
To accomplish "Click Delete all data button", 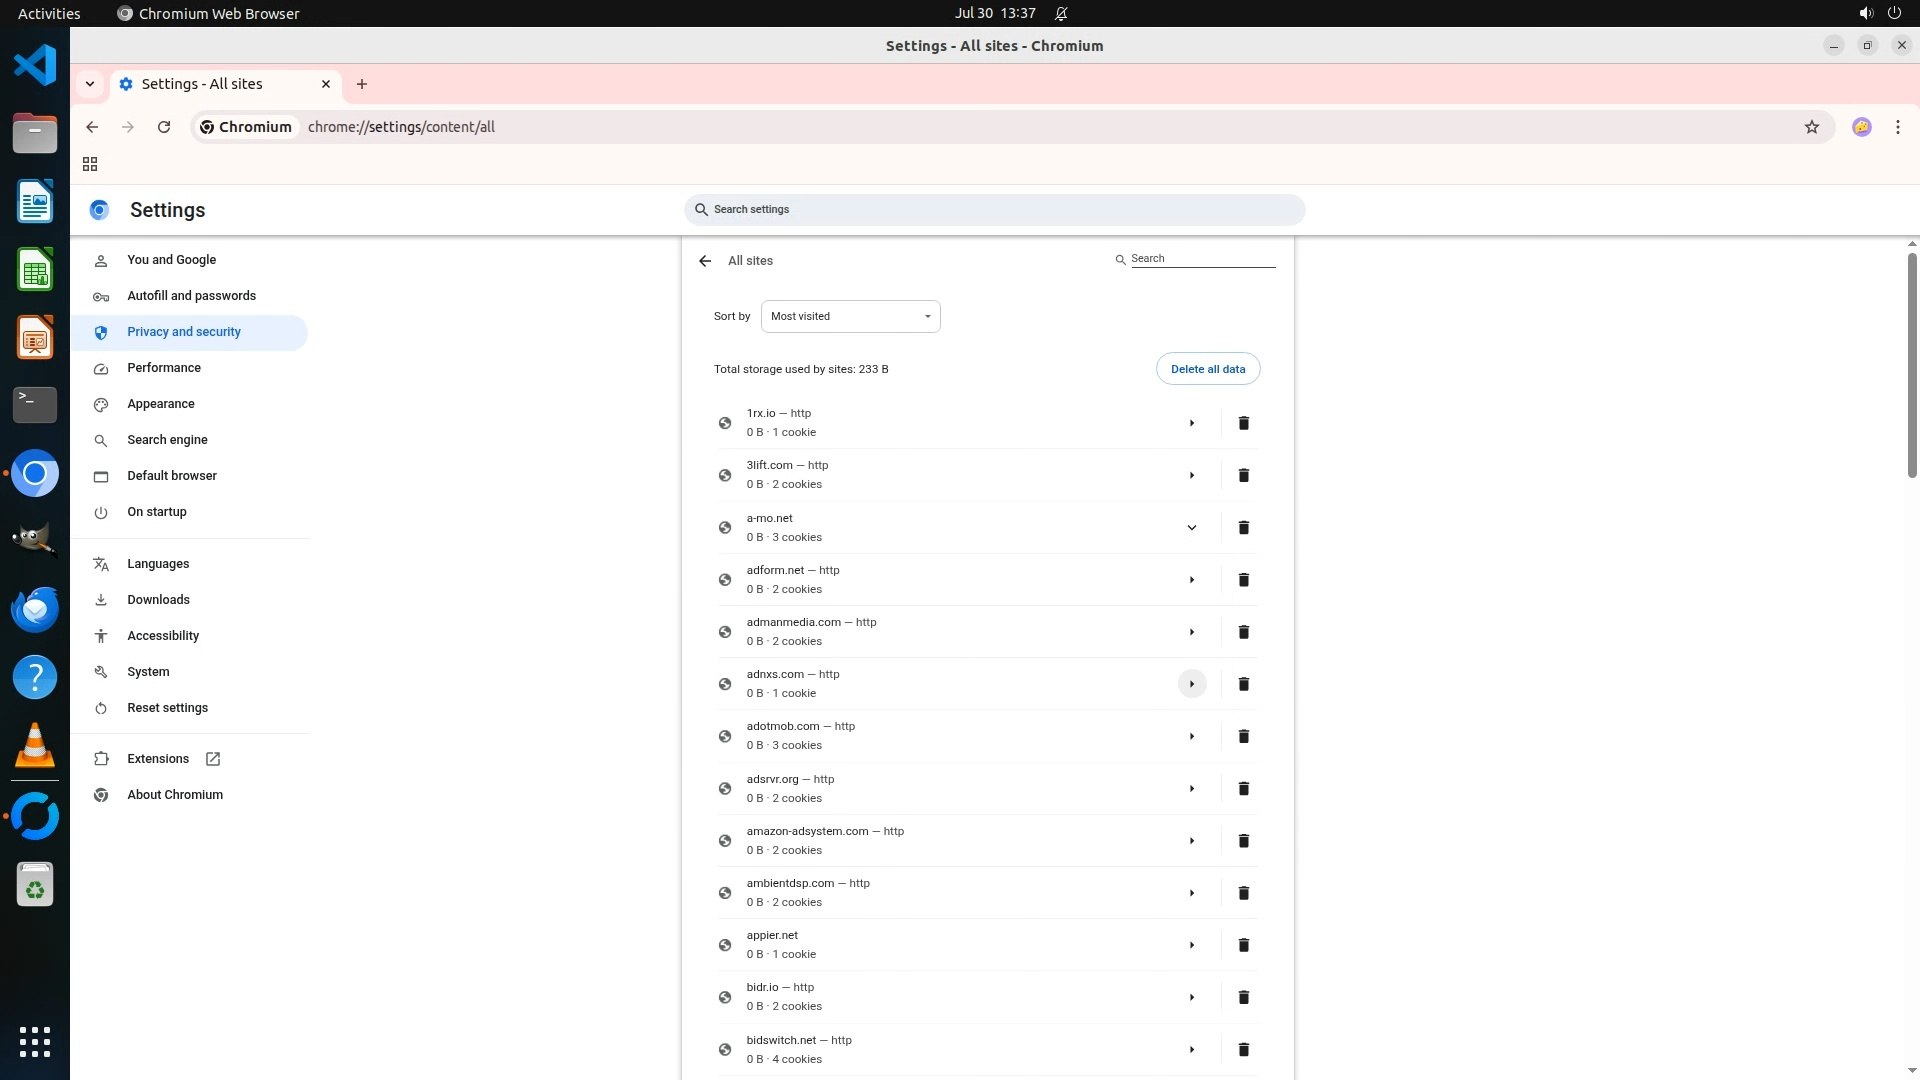I will [1207, 369].
